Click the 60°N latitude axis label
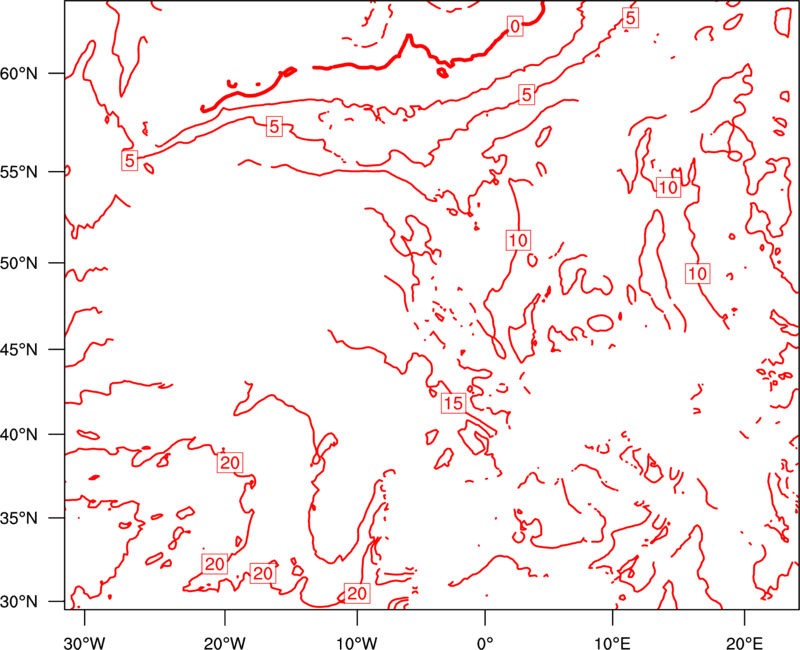Image resolution: width=800 pixels, height=650 pixels. pyautogui.click(x=19, y=73)
